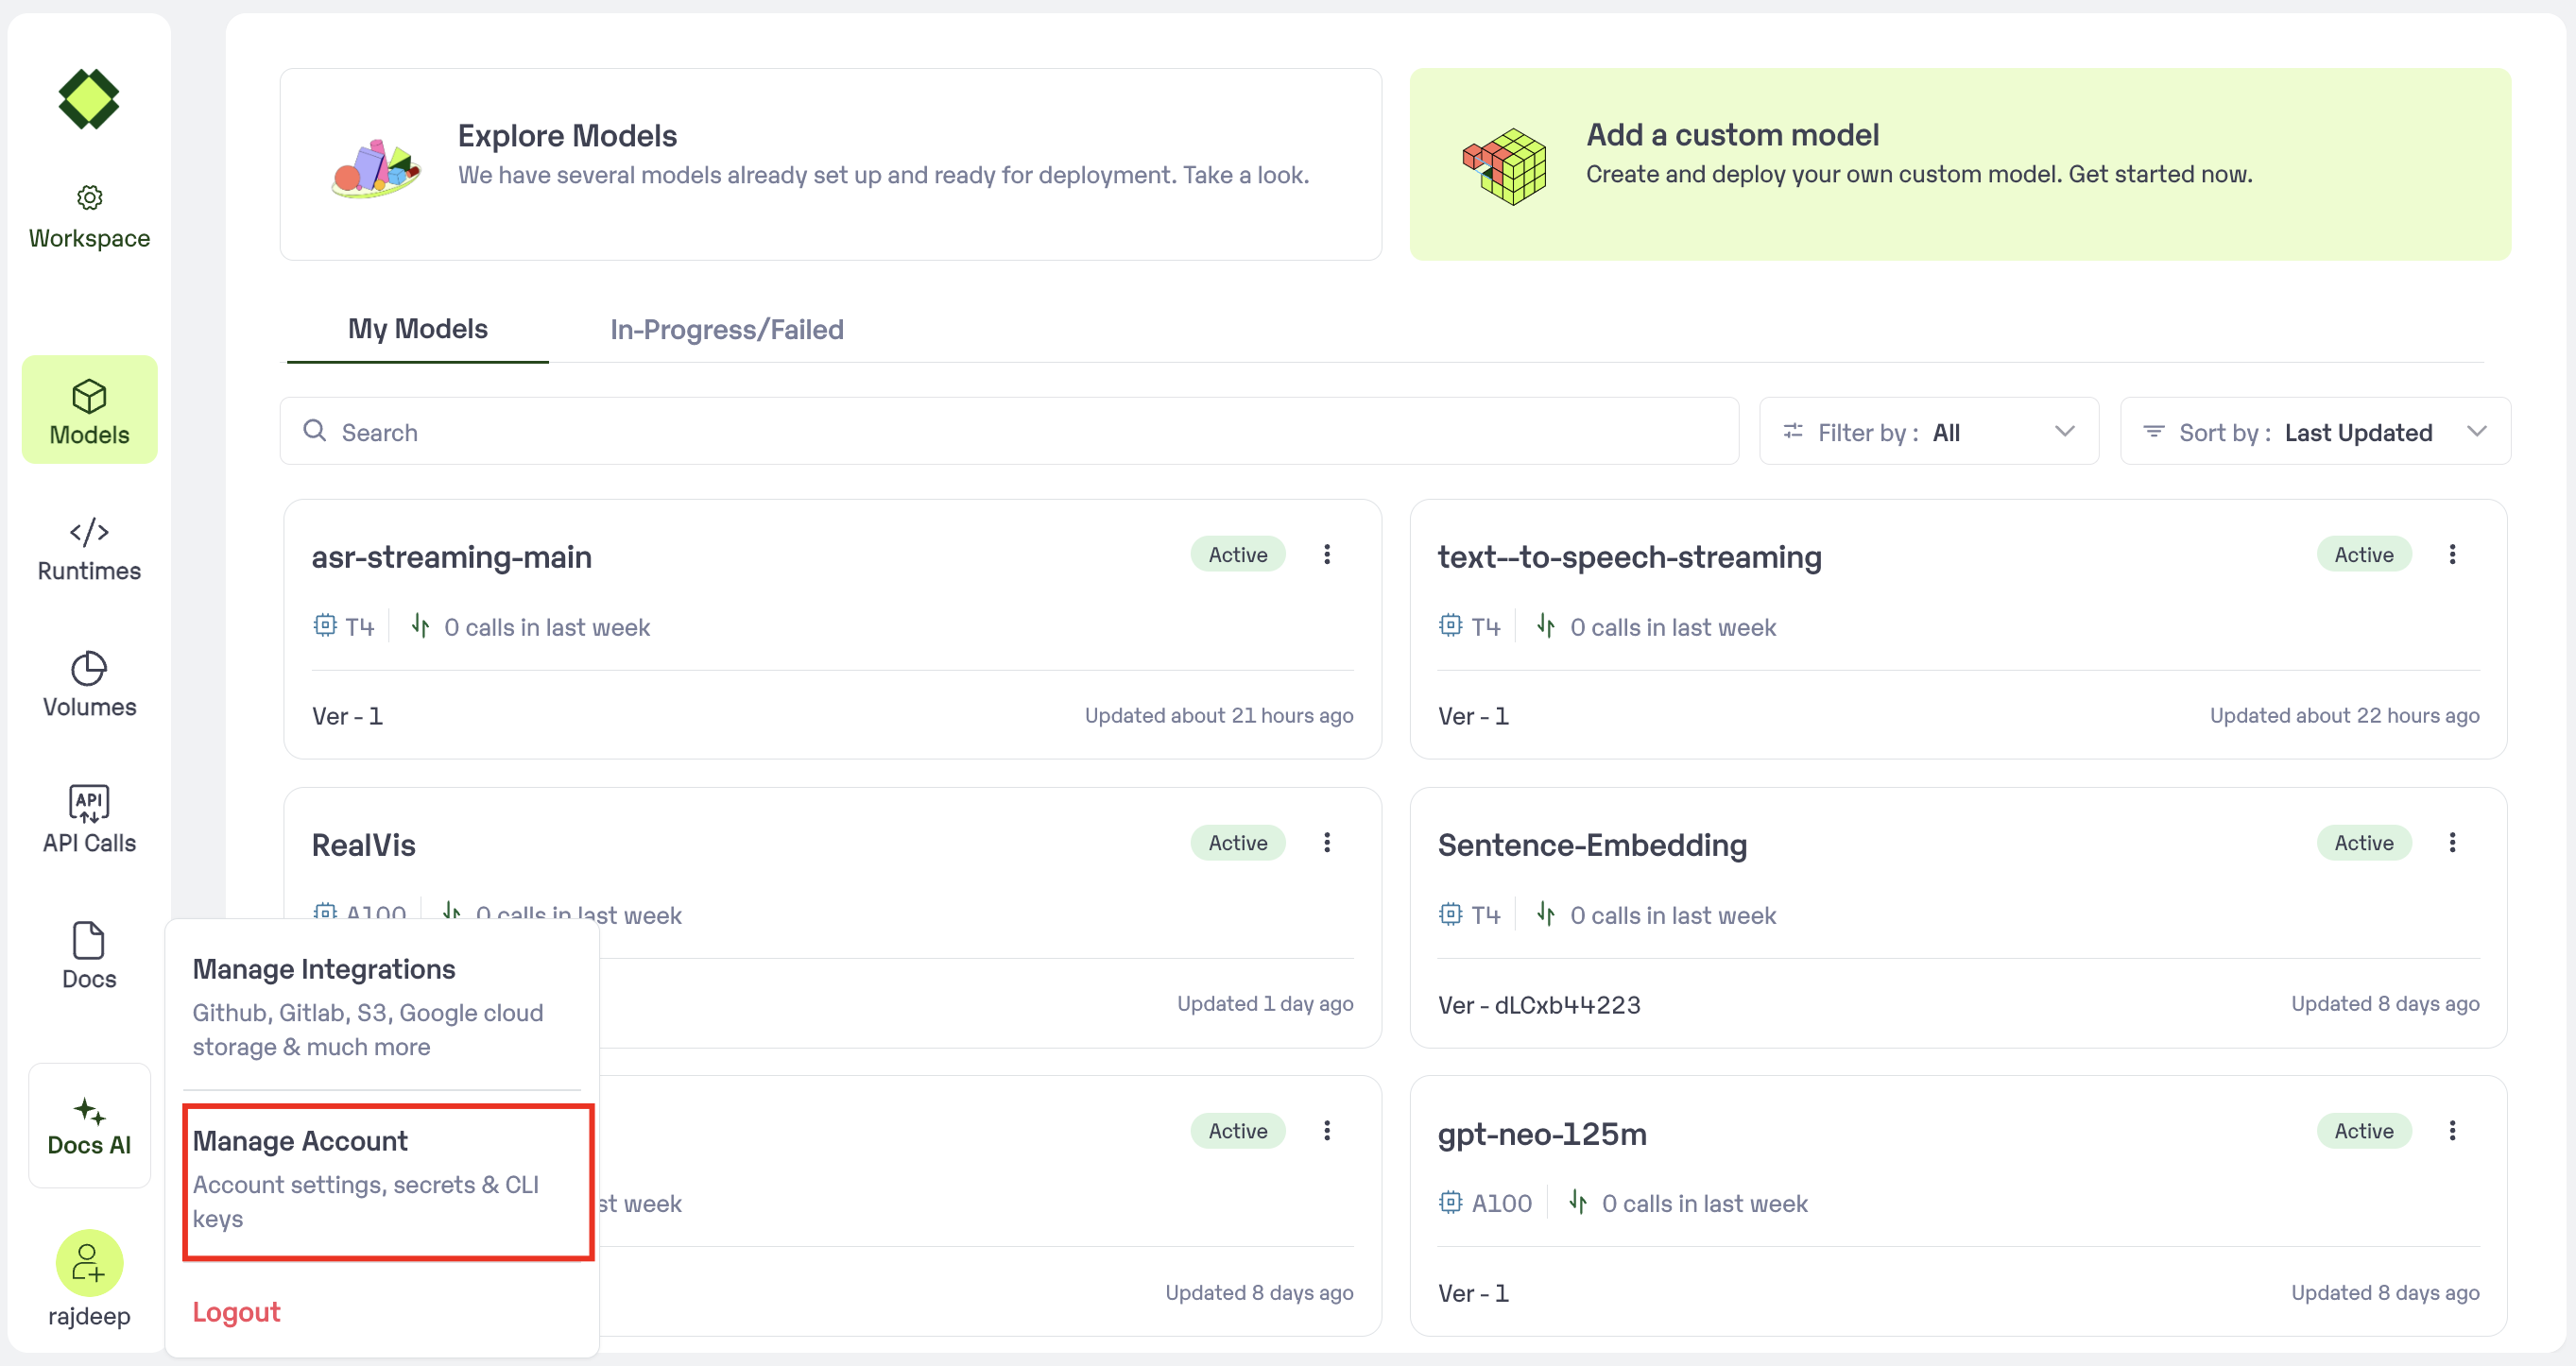The image size is (2576, 1366).
Task: Open kebab options for Sentence-Embedding model
Action: tap(2452, 842)
